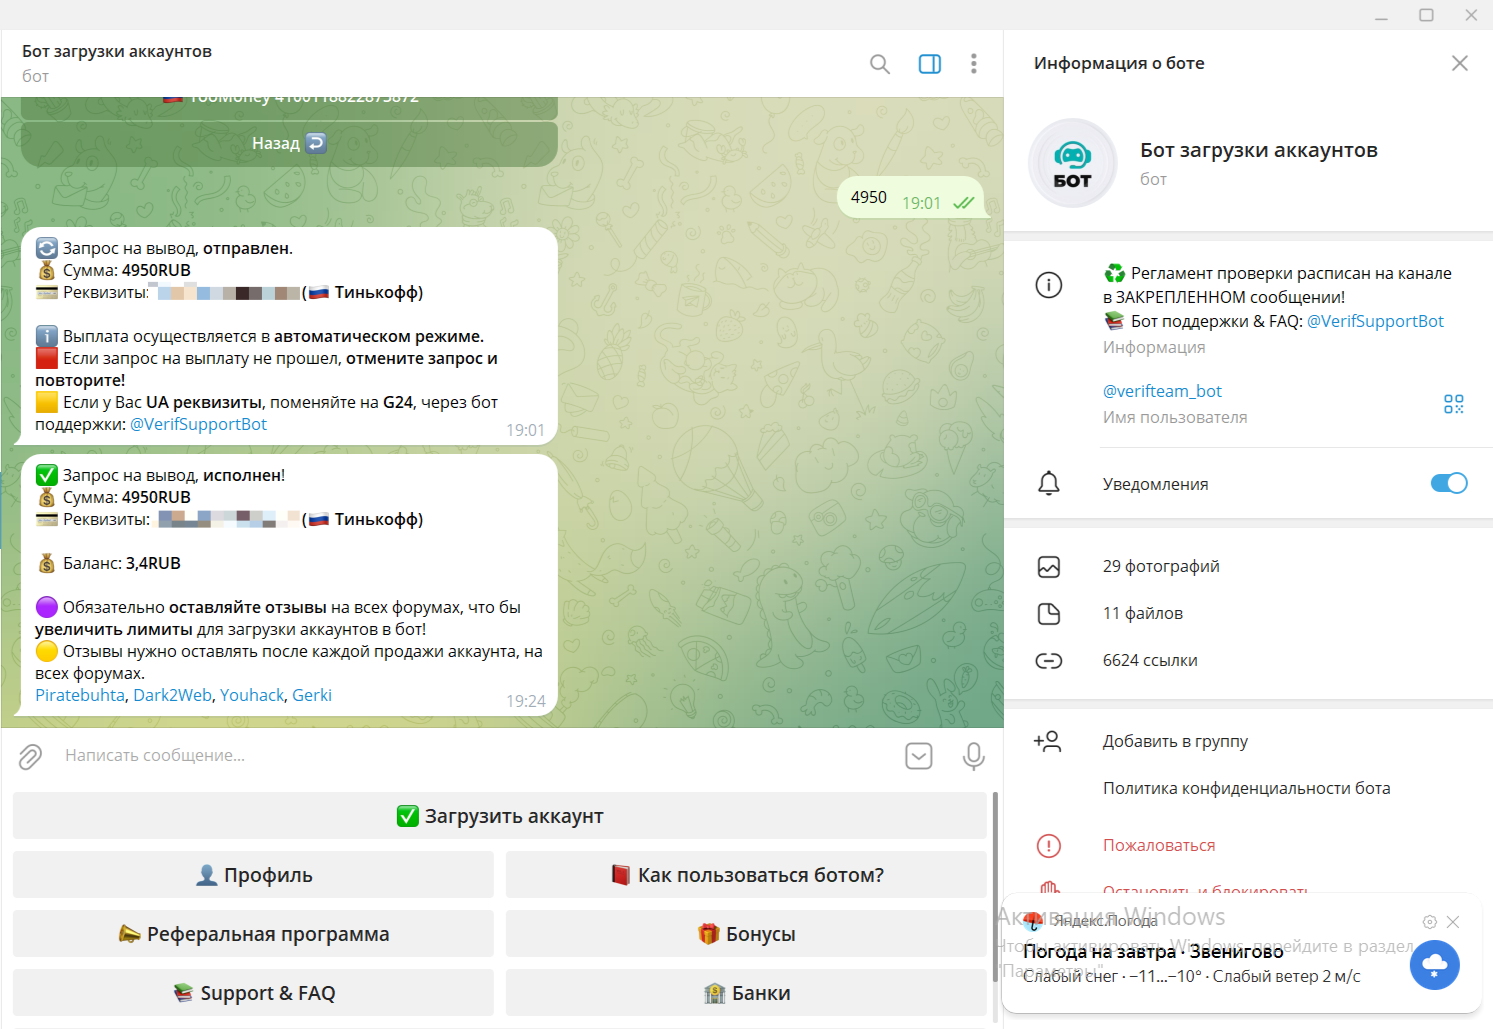Viewport: 1493px width, 1029px height.
Task: Click the paperclip attach file icon
Action: [30, 756]
